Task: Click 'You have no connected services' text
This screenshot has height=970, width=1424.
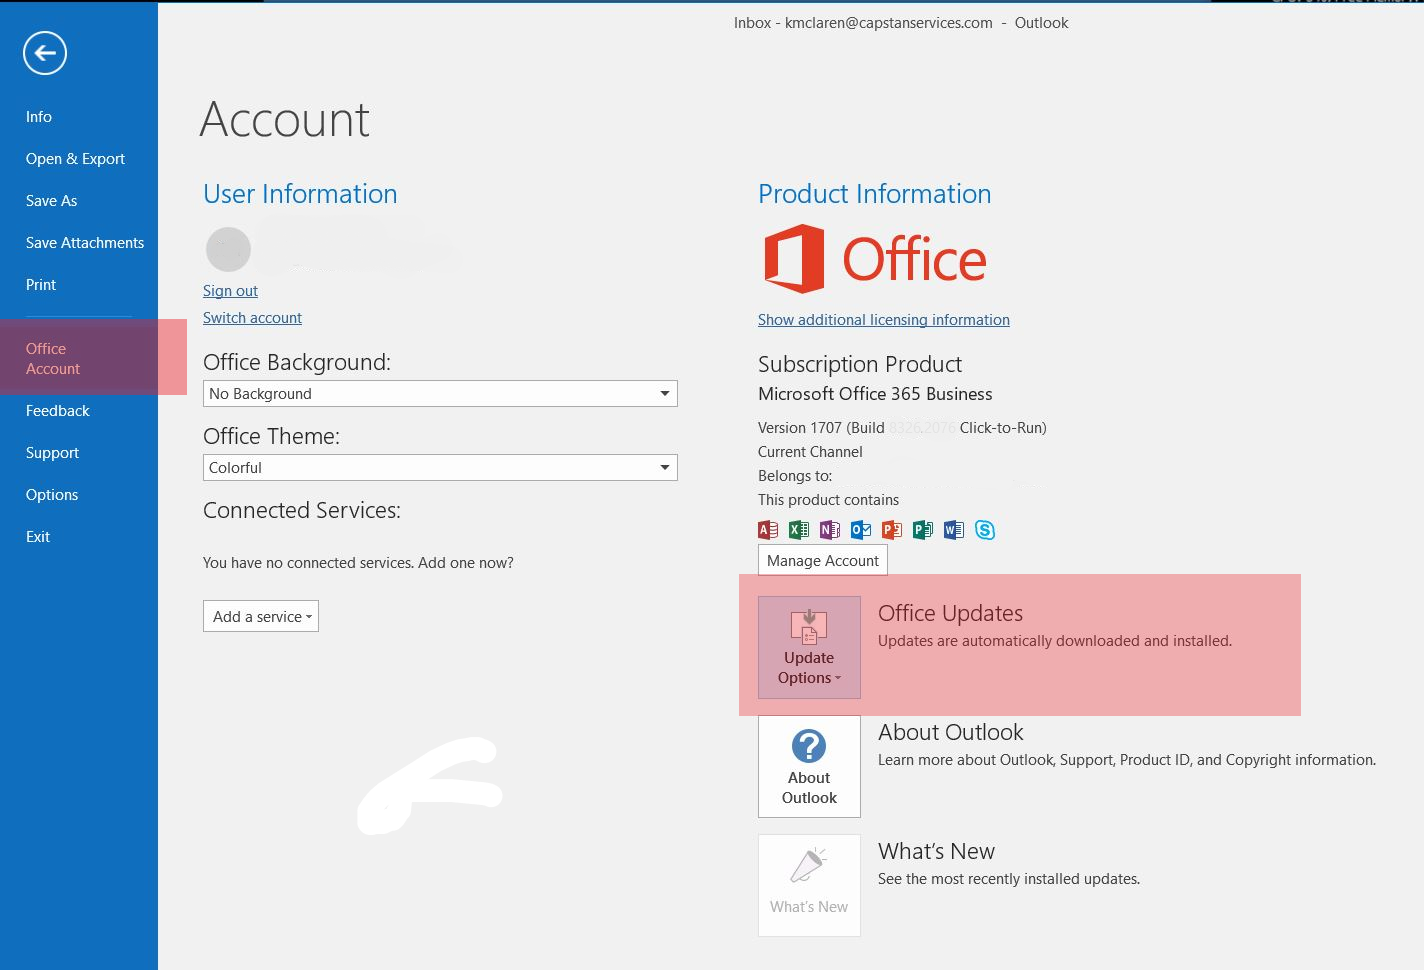Action: pos(358,563)
